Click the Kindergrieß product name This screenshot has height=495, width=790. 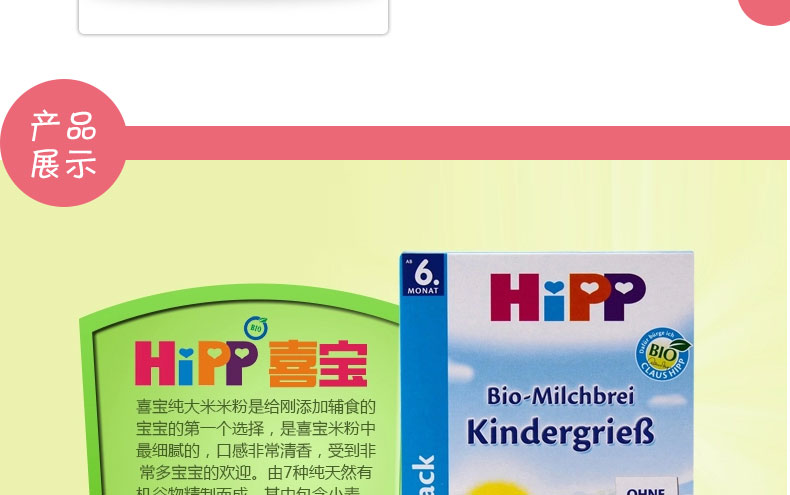coord(560,432)
